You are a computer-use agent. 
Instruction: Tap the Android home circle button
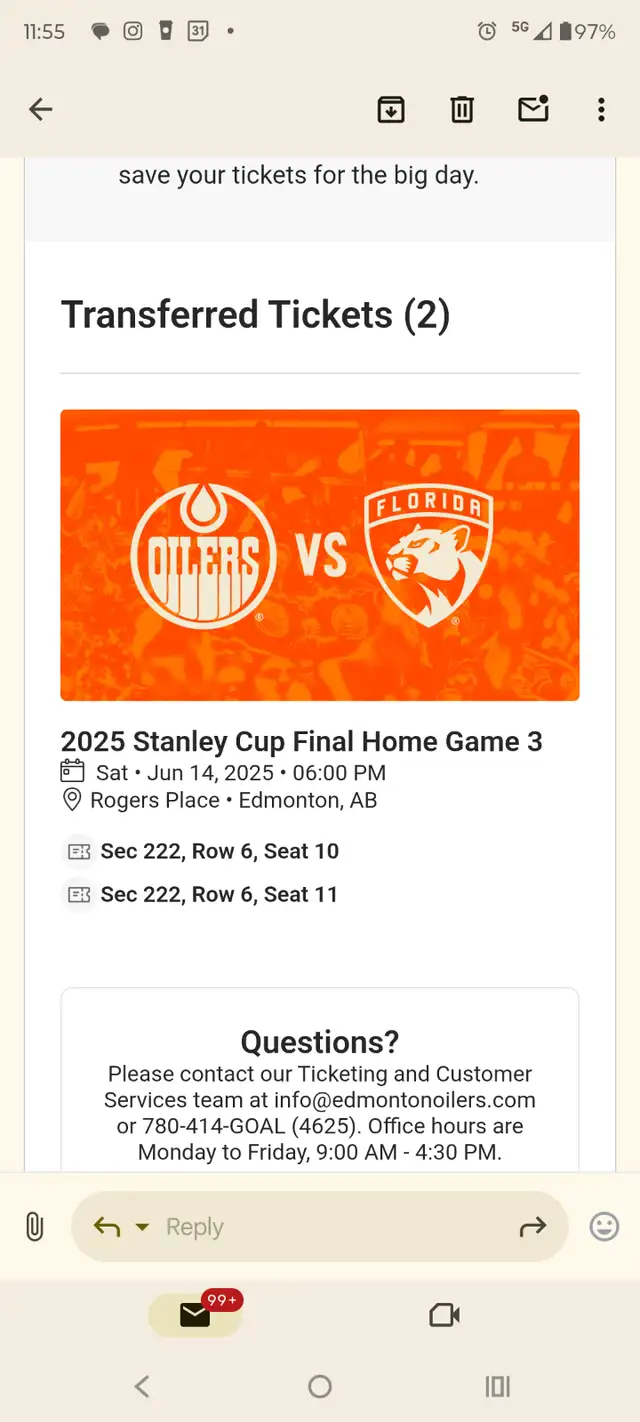[320, 1386]
